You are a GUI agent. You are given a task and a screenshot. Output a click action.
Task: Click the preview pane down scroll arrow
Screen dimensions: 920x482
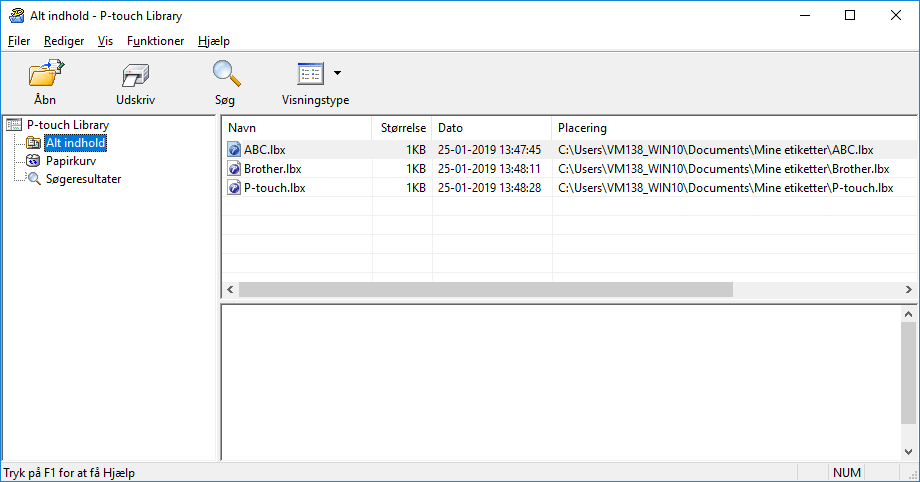[908, 451]
